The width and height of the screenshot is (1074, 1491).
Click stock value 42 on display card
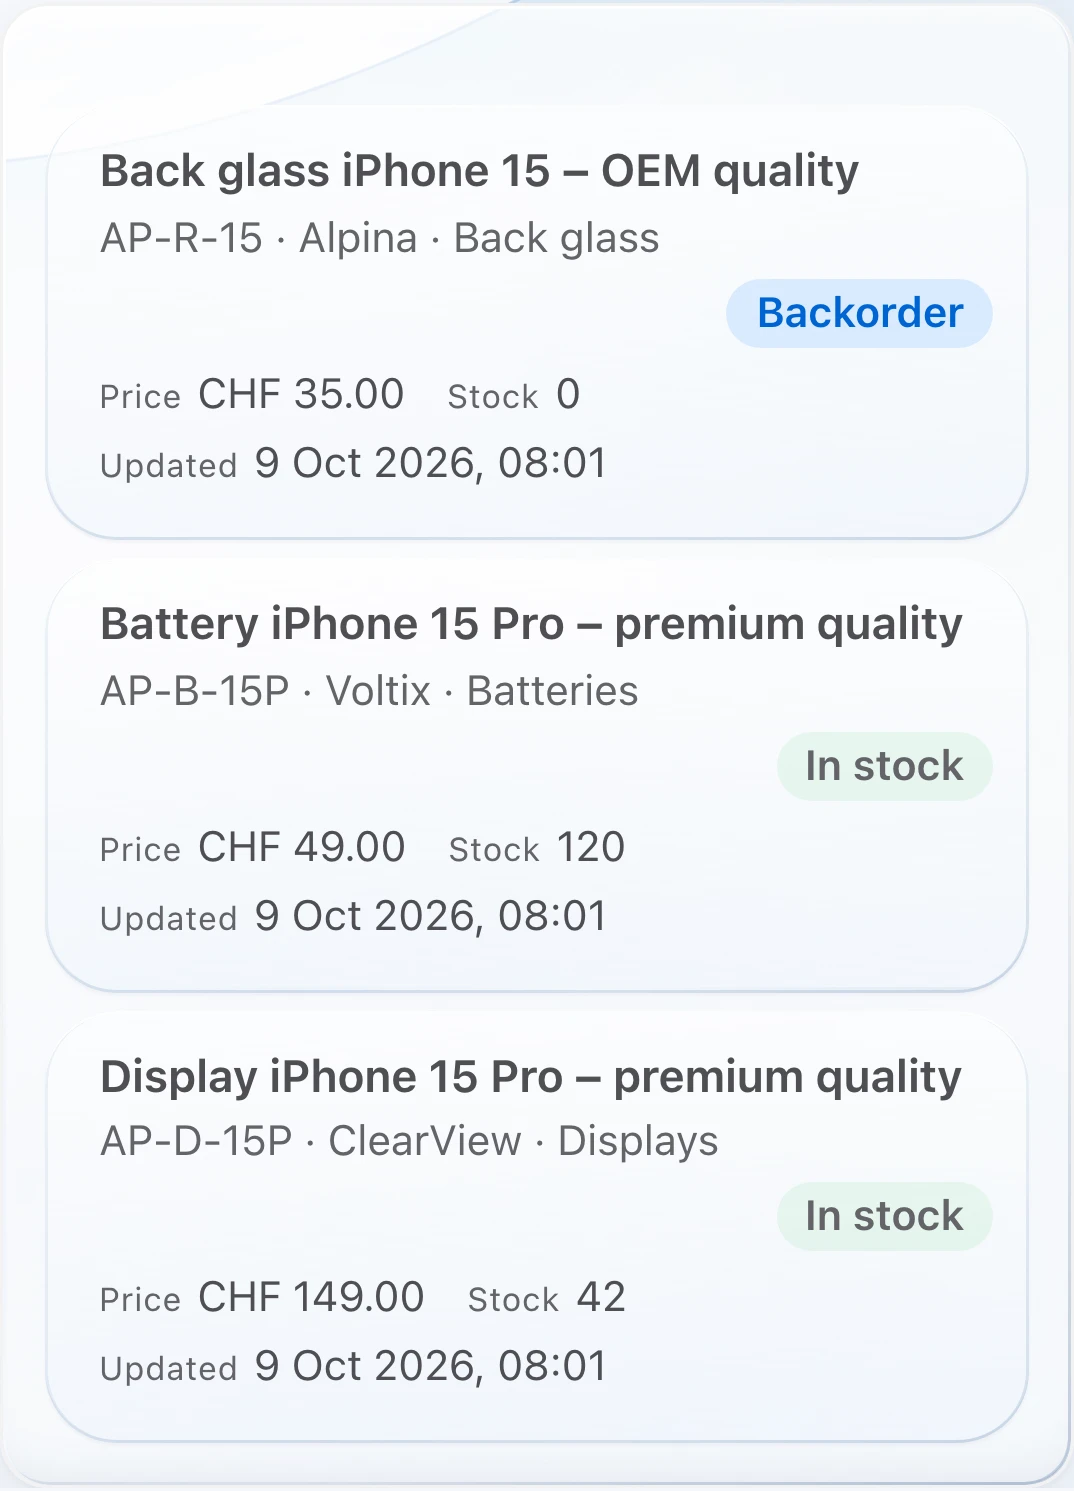601,1297
